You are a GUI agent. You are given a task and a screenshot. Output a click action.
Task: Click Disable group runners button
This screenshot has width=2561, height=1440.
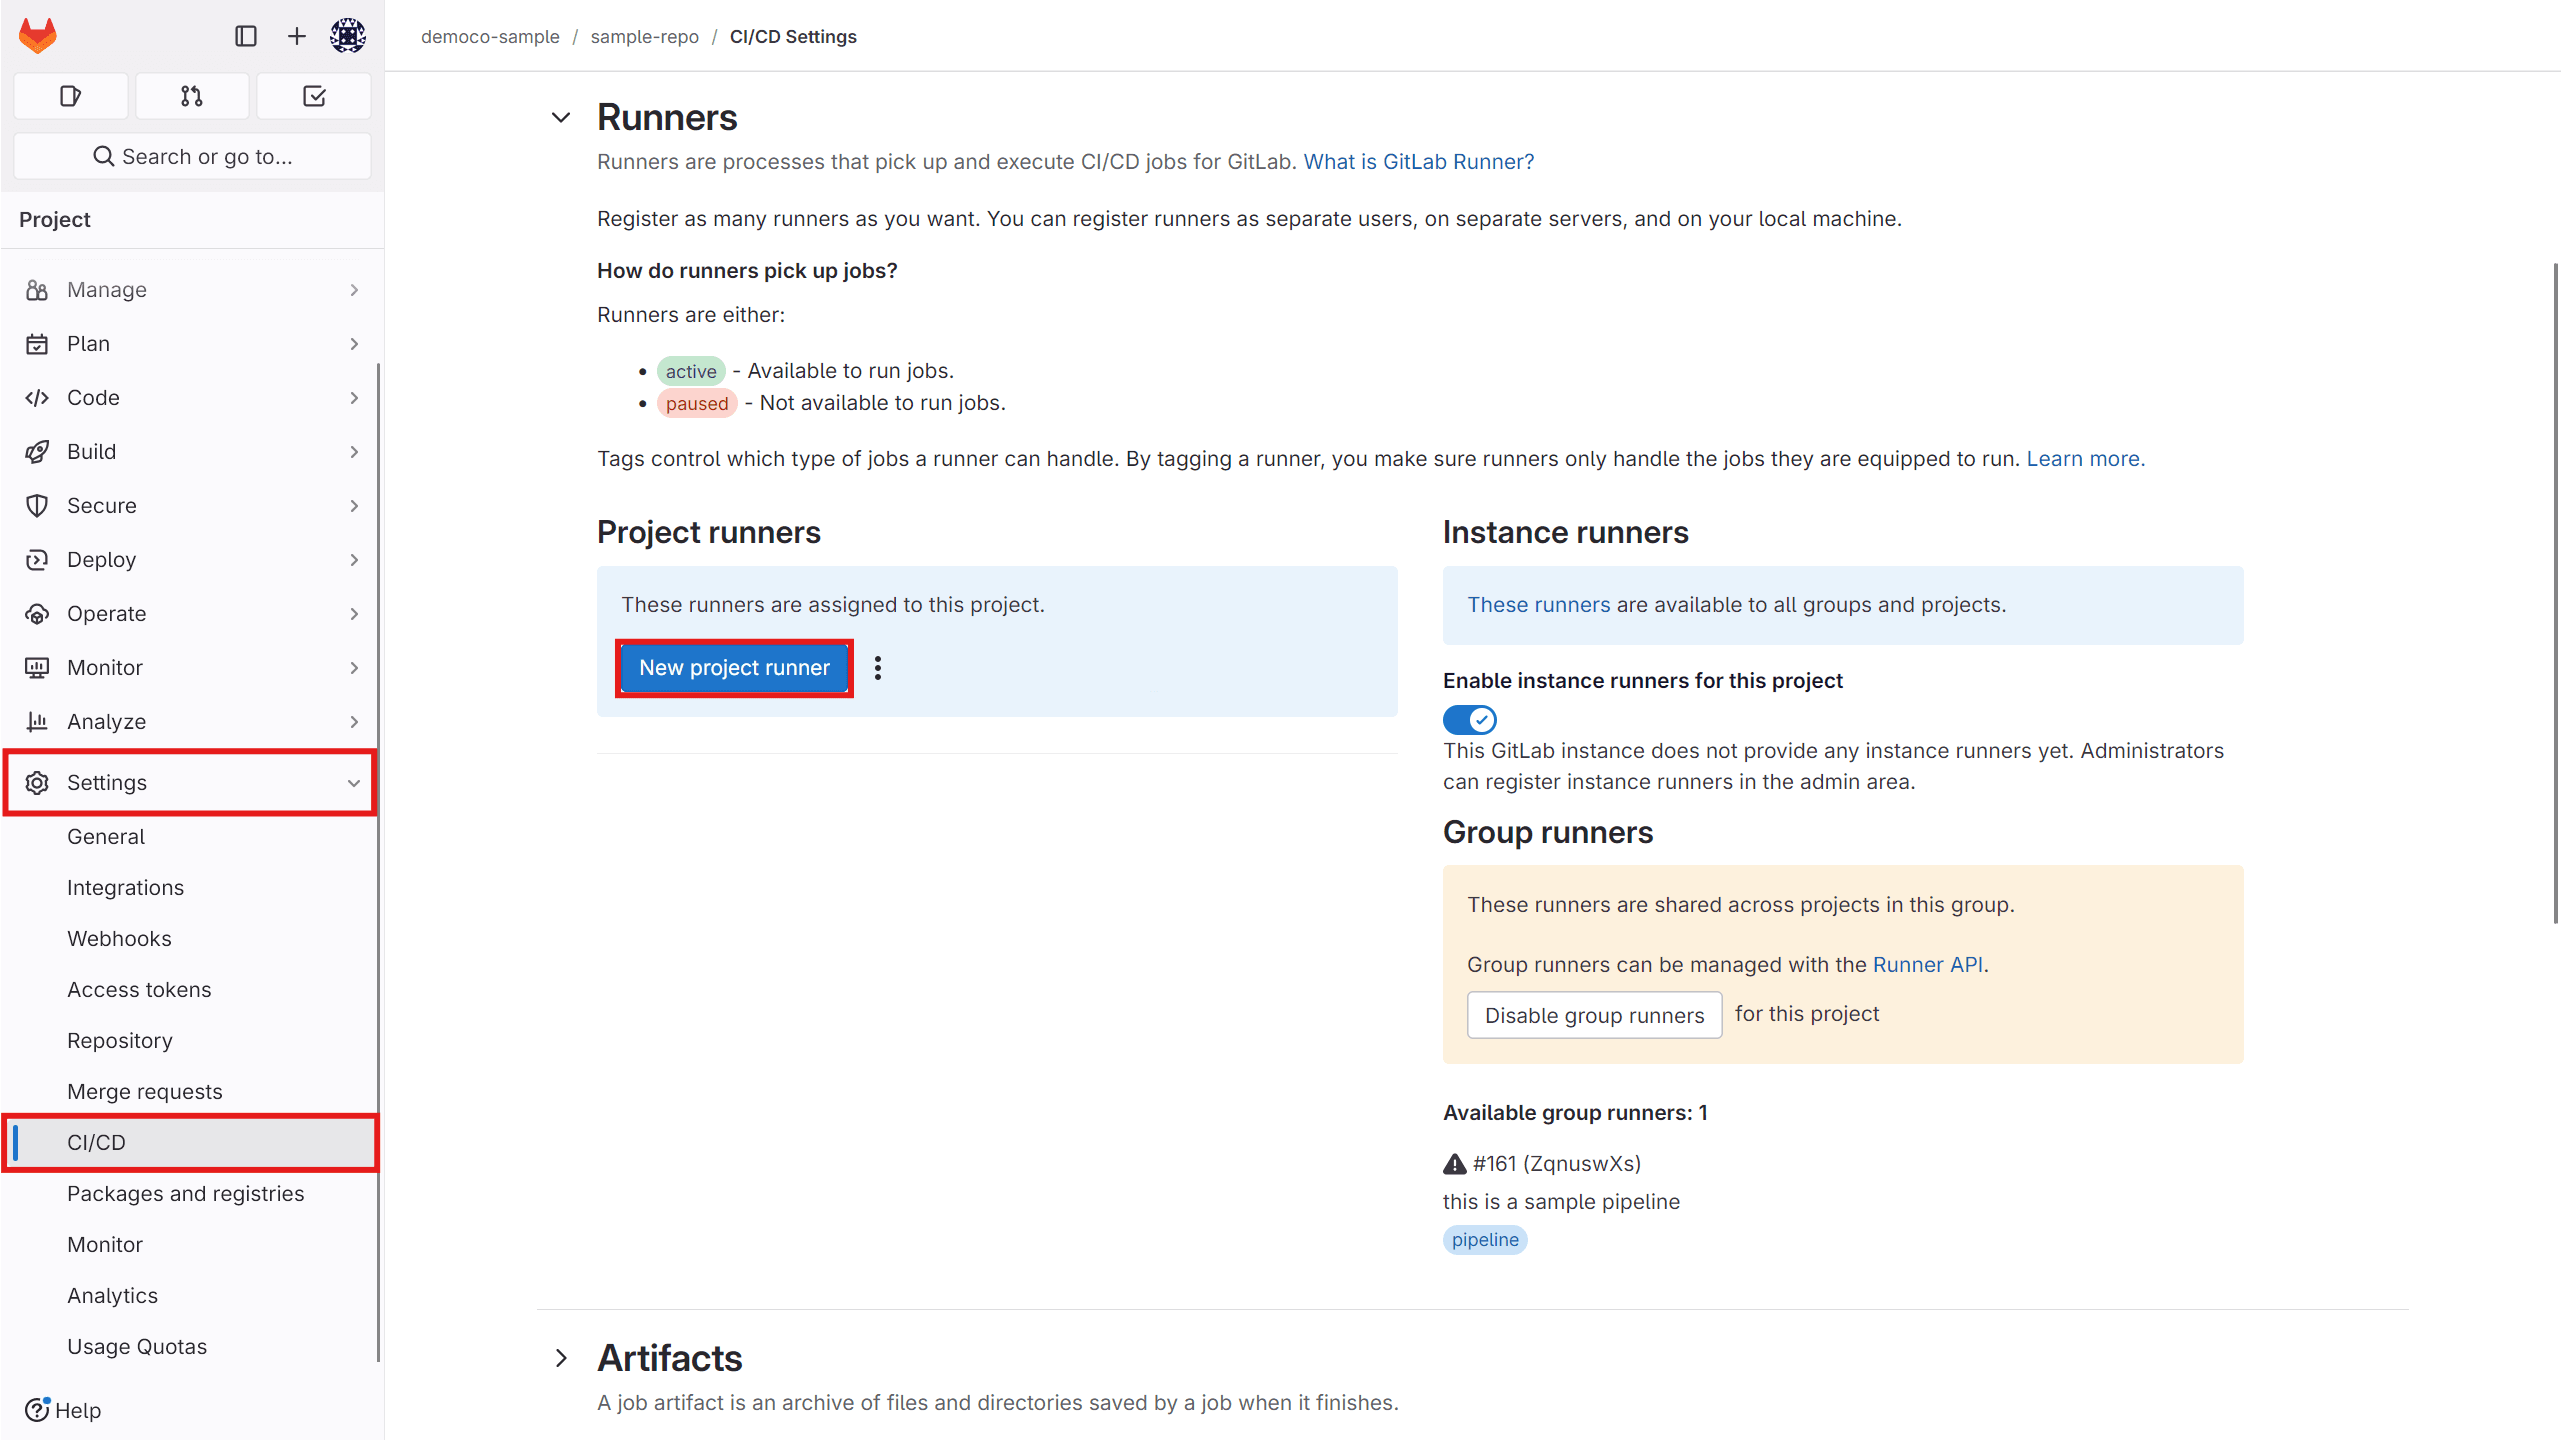click(x=1594, y=1015)
